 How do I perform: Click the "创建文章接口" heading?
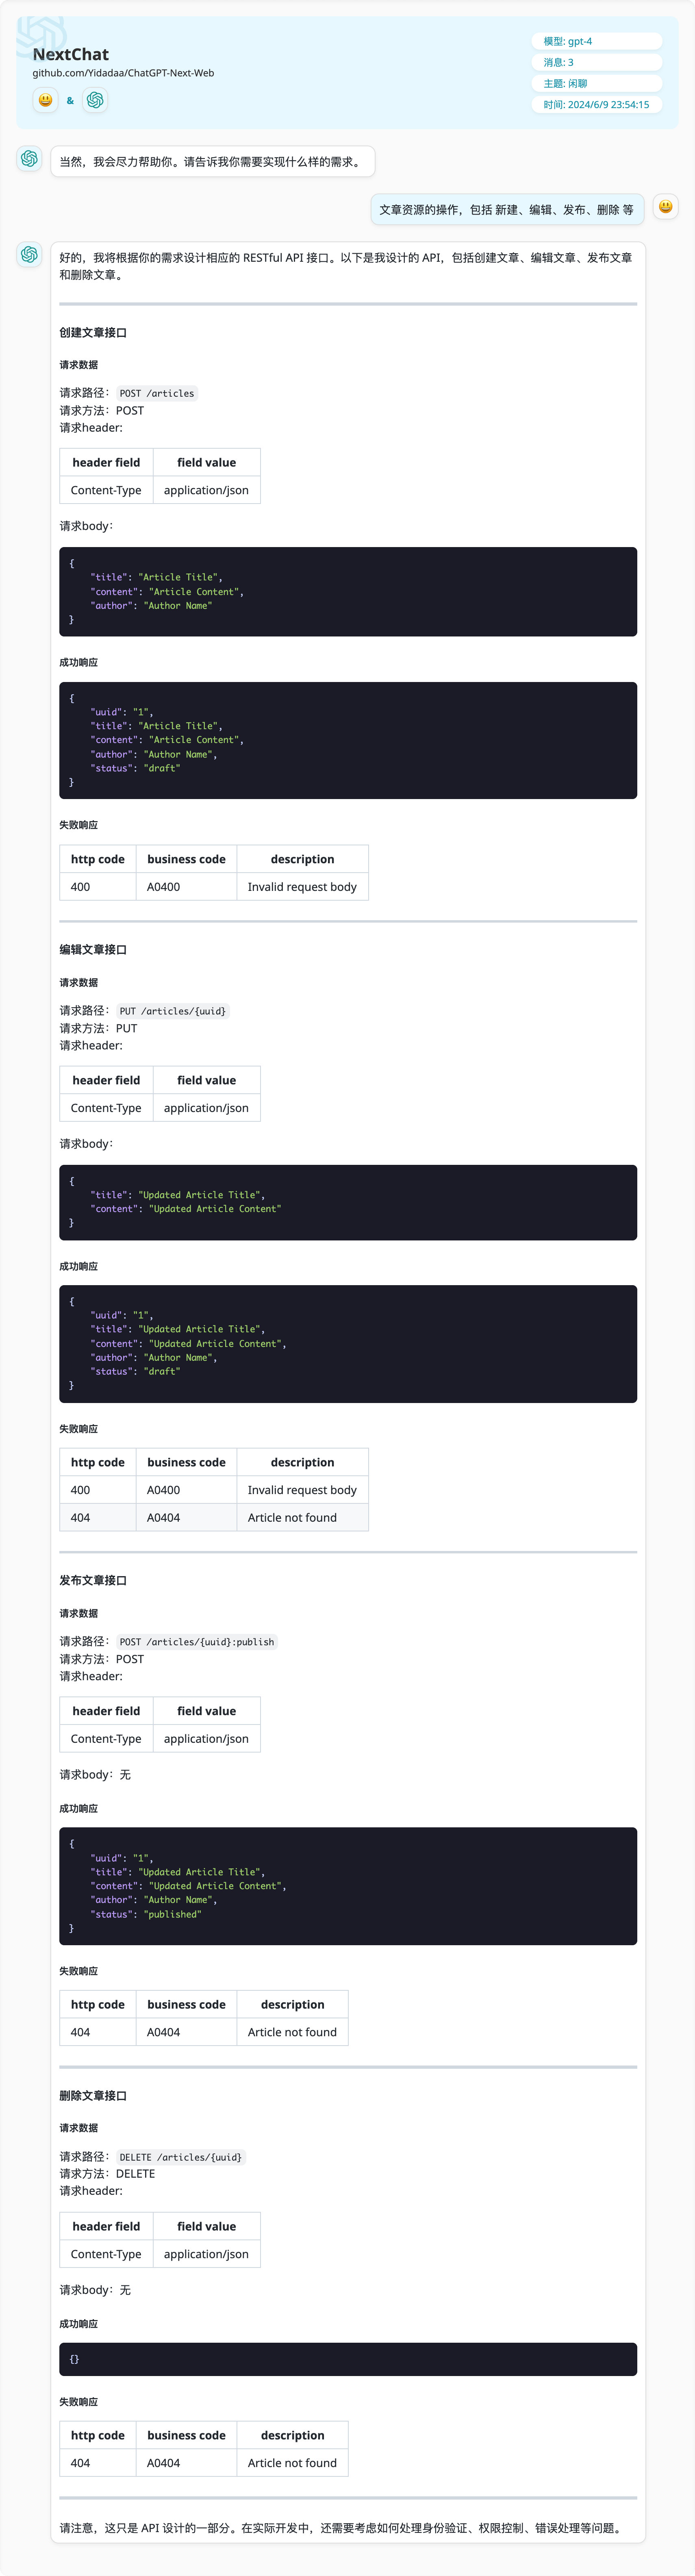[x=93, y=333]
